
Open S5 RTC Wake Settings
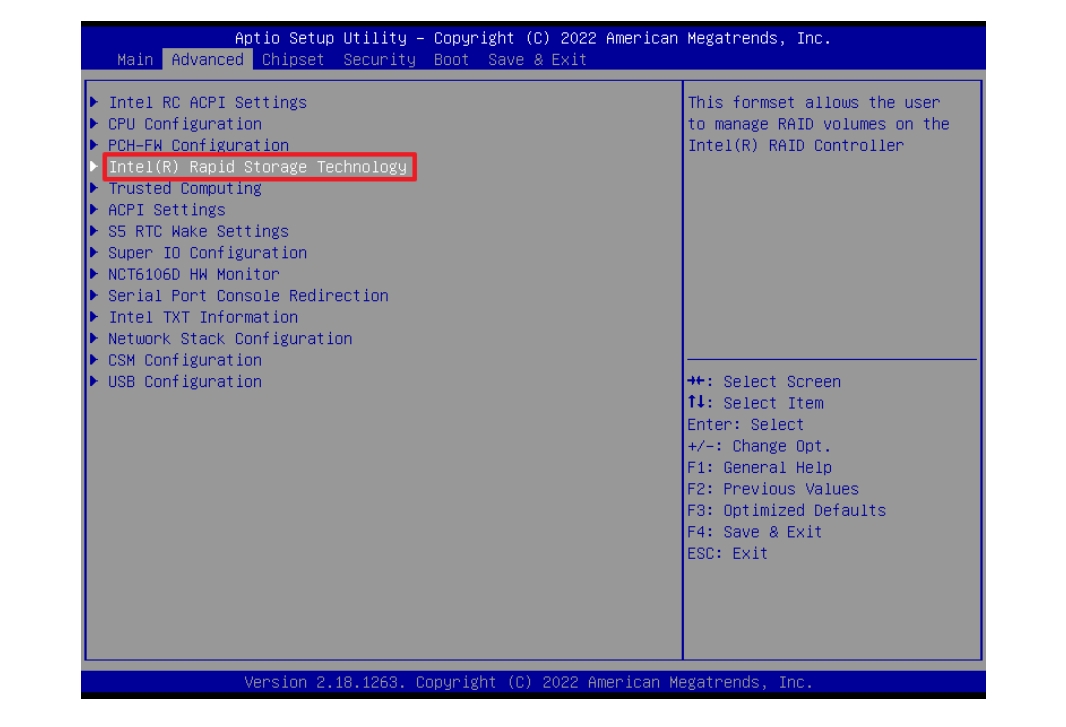pyautogui.click(x=198, y=232)
